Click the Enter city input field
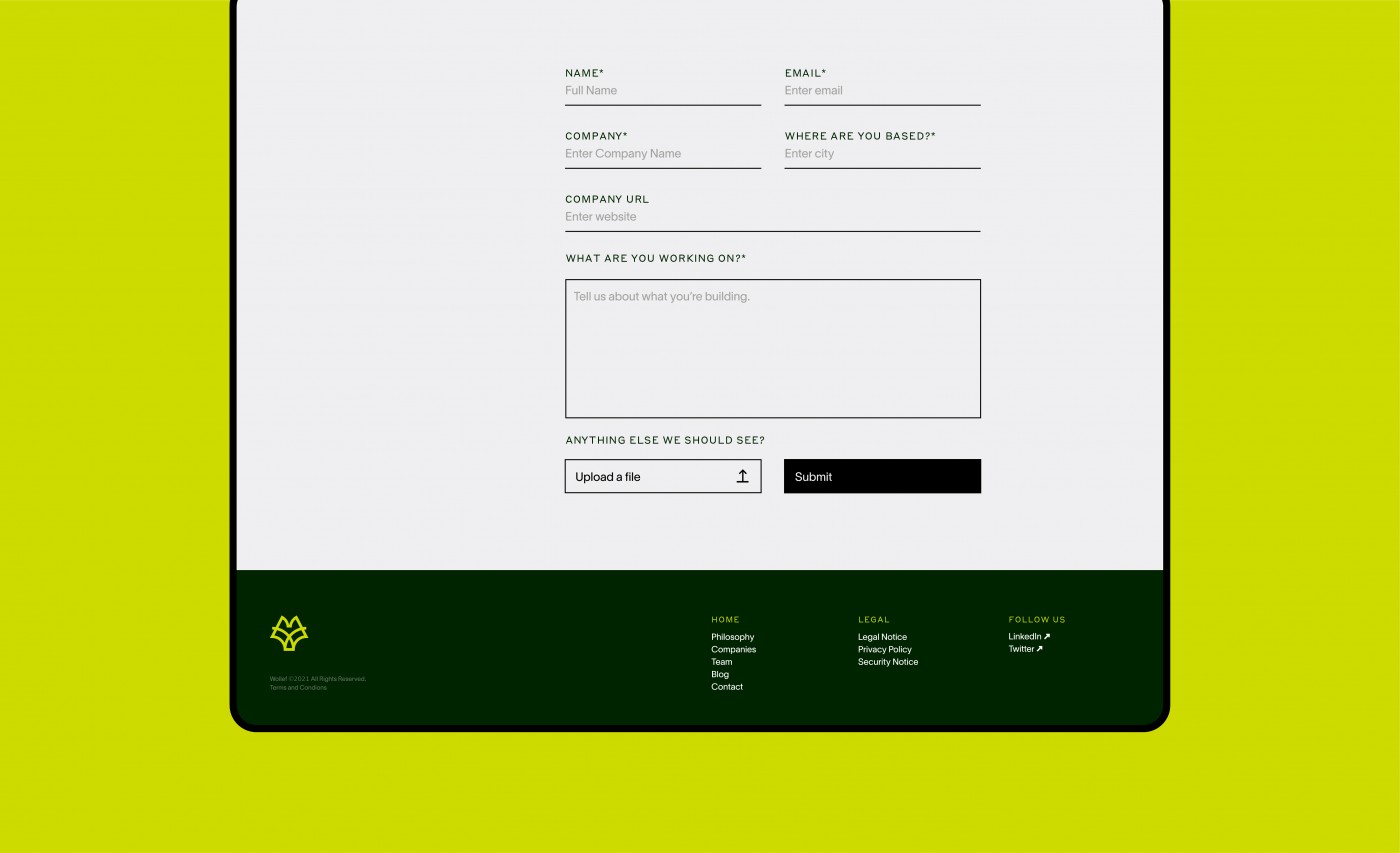Viewport: 1400px width, 853px height. 881,154
